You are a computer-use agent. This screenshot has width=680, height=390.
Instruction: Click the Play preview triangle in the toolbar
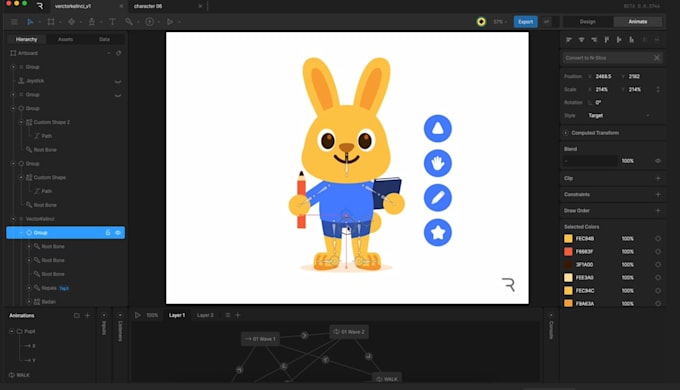click(170, 22)
